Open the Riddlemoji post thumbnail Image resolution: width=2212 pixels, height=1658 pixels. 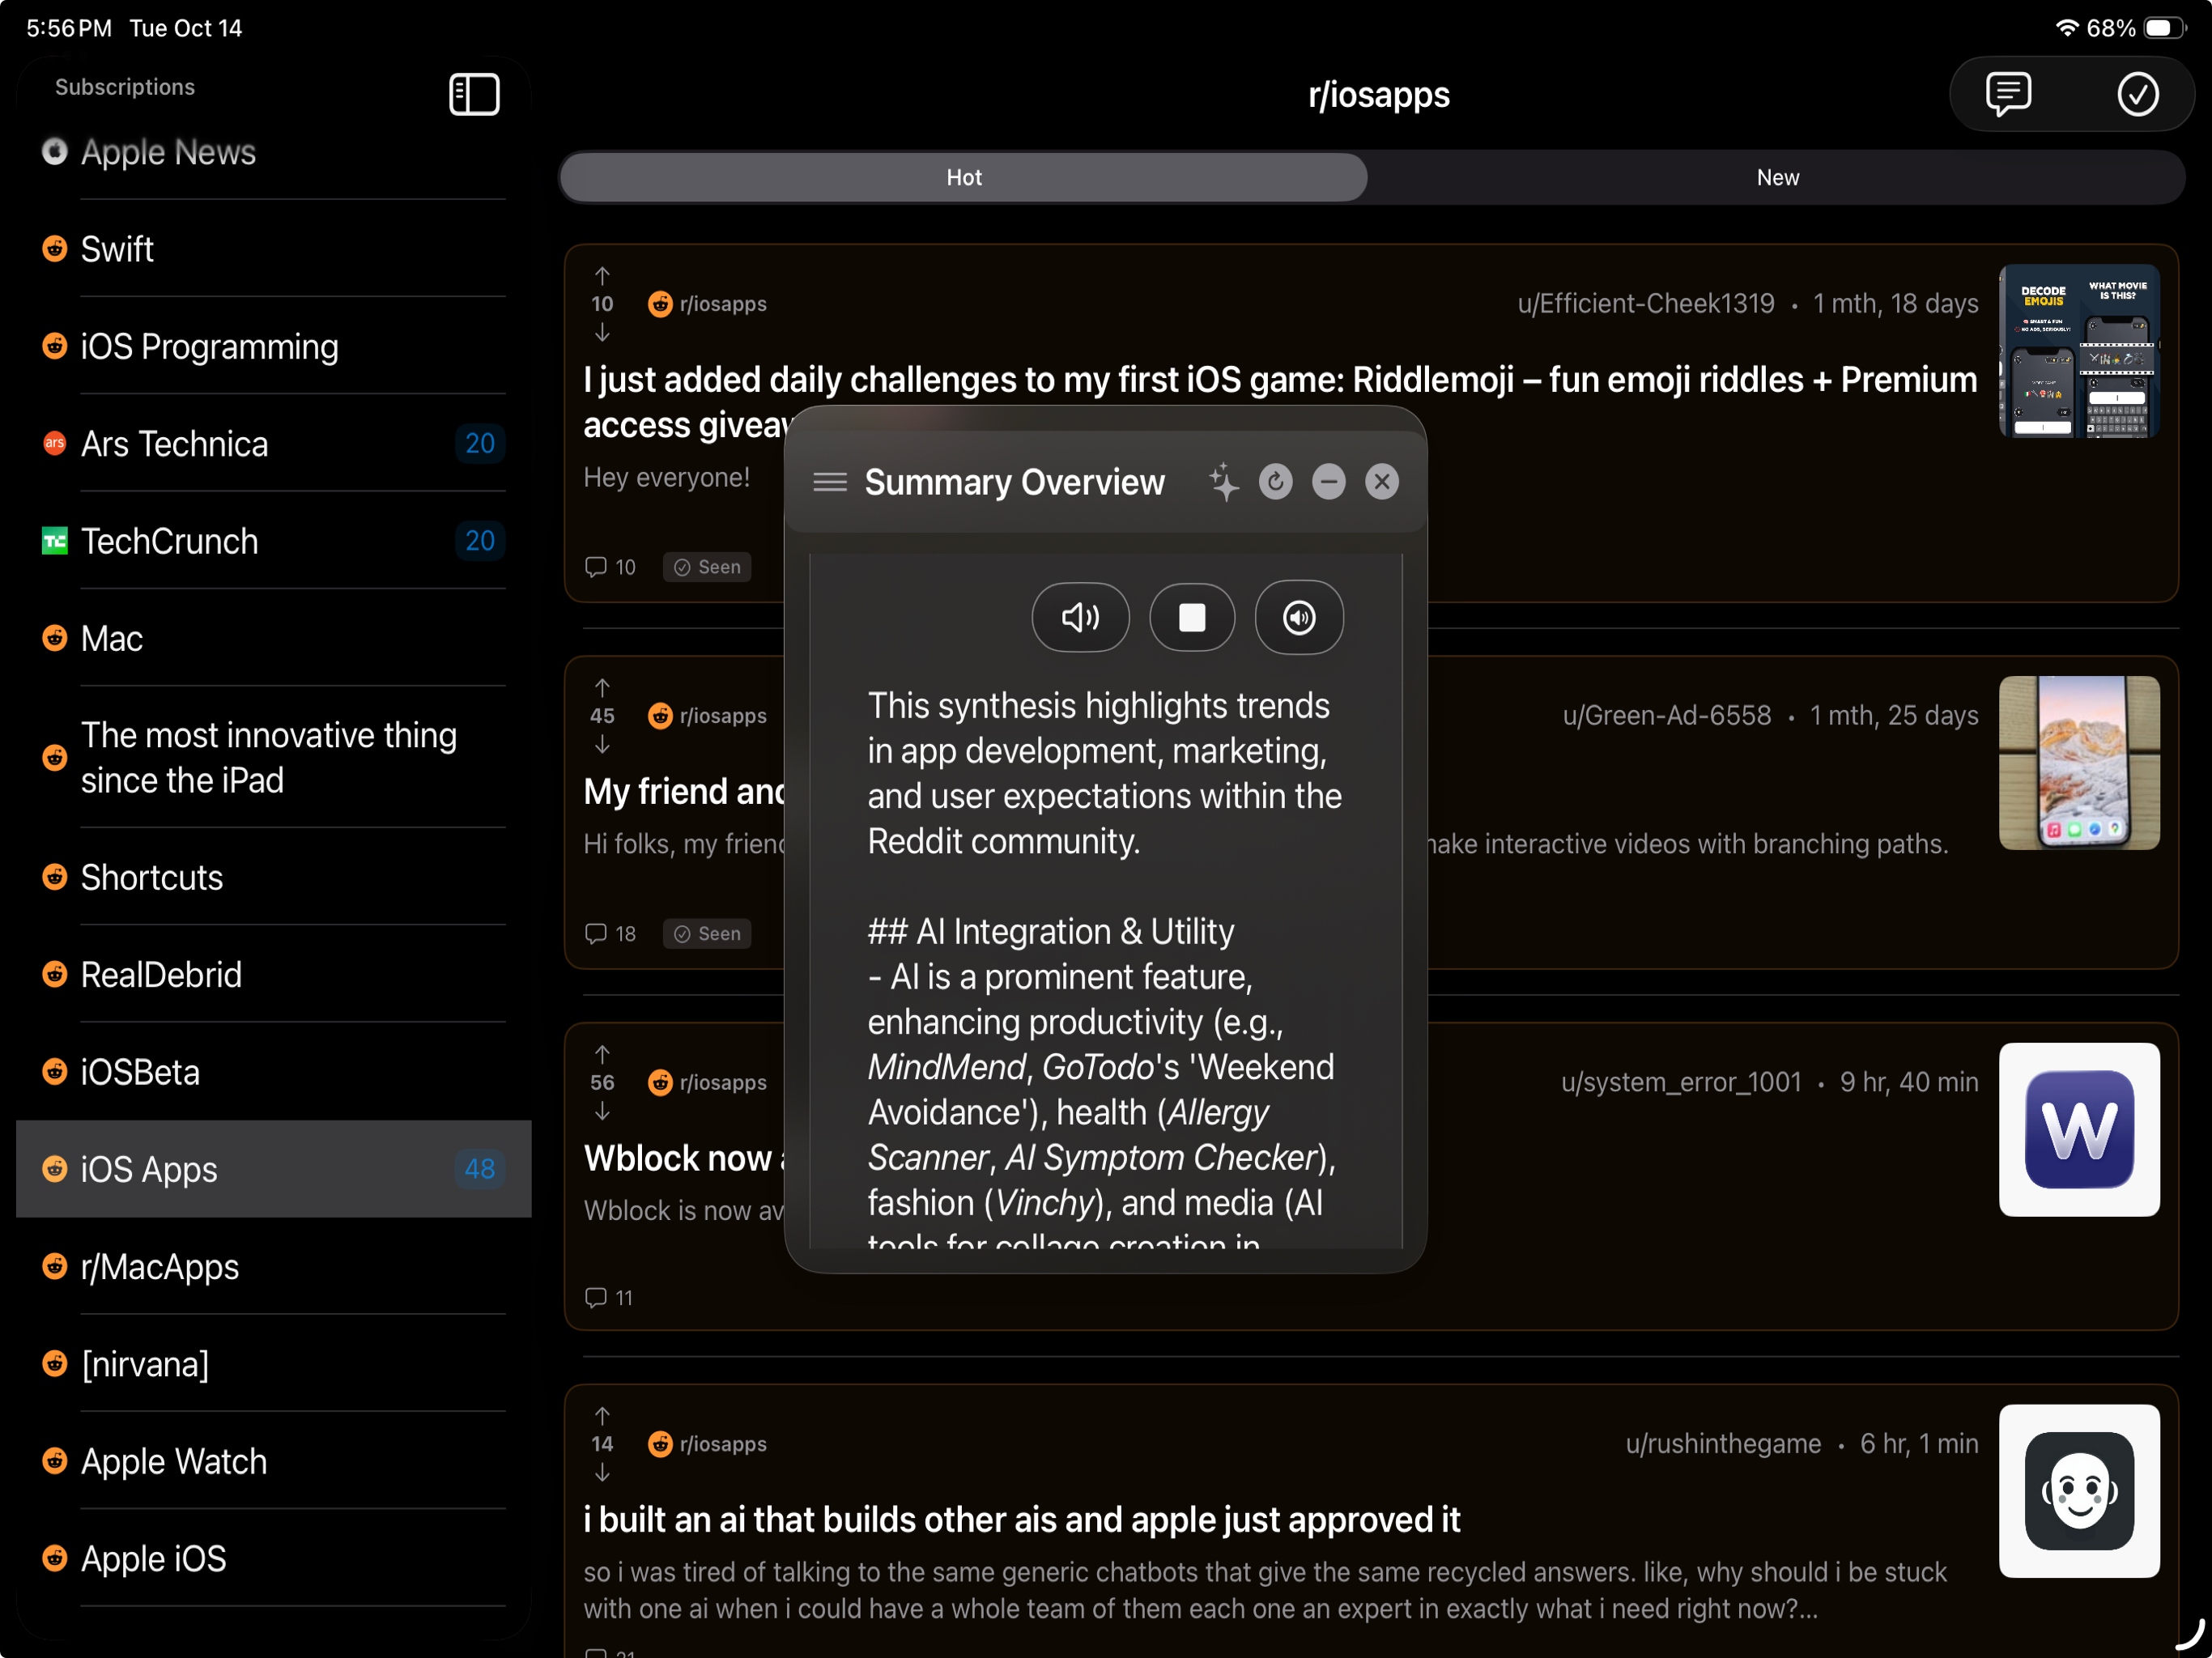pyautogui.click(x=2078, y=351)
